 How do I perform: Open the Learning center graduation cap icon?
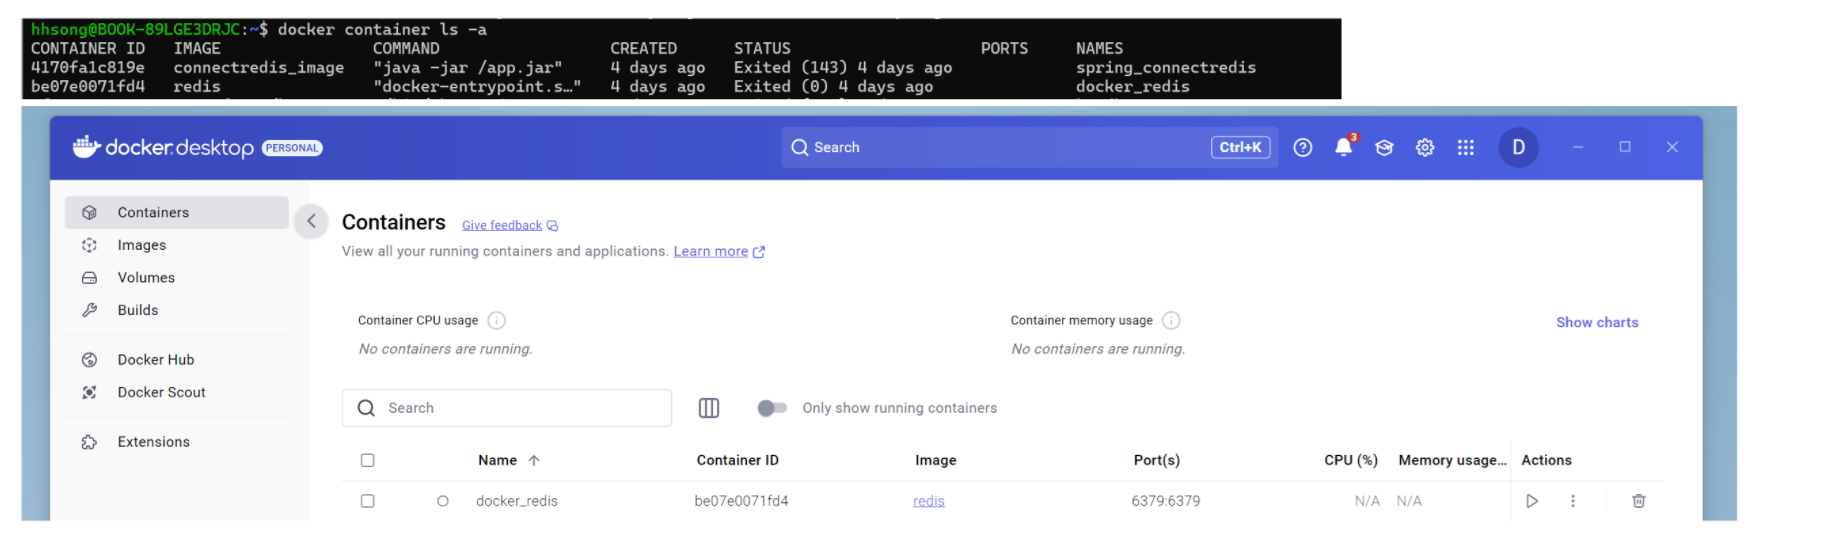click(x=1384, y=147)
